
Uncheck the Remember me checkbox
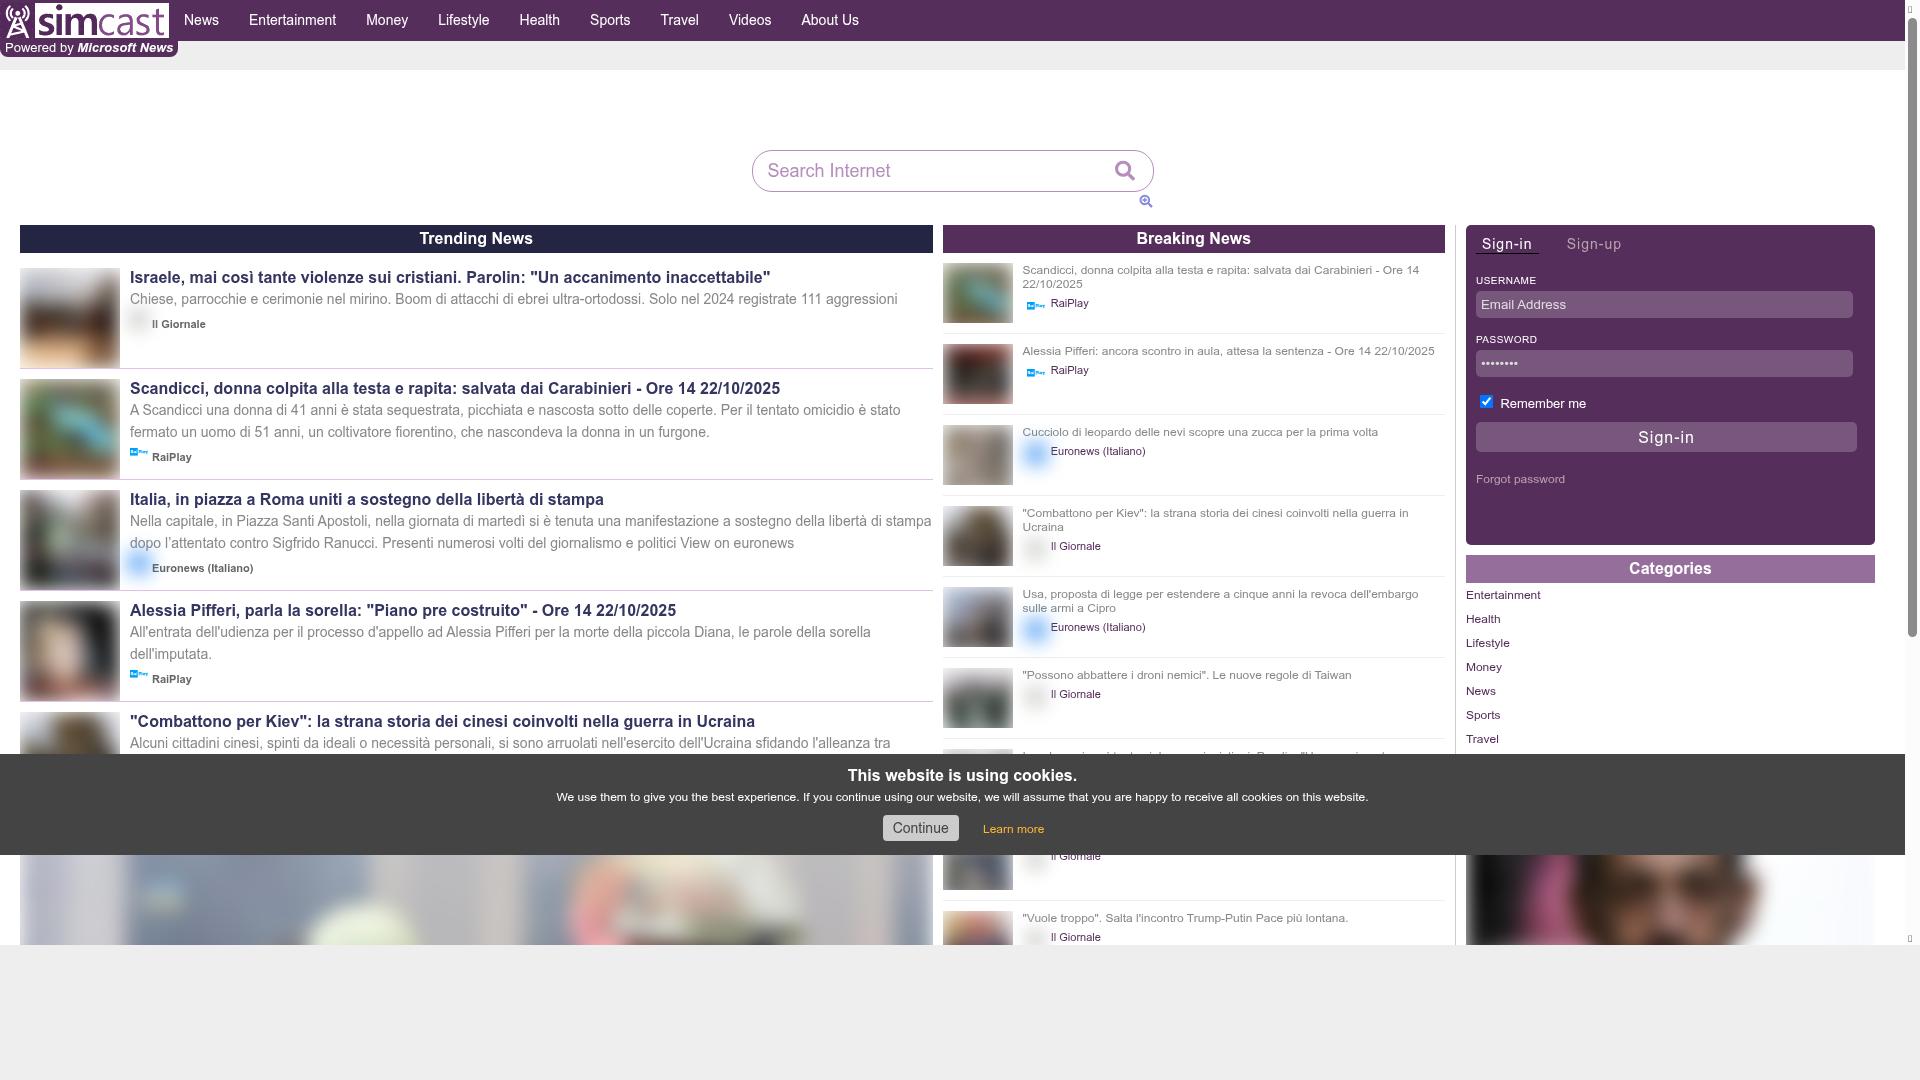(1486, 401)
